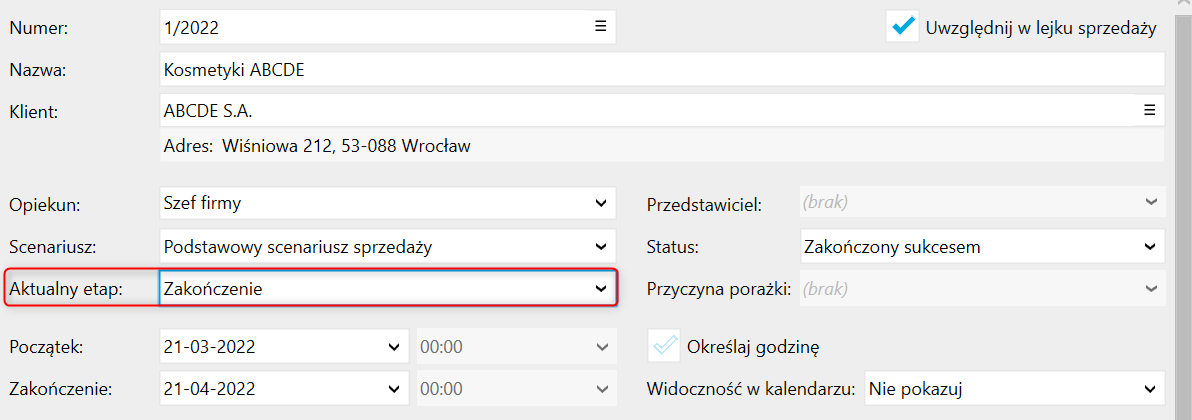This screenshot has height=420, width=1192.
Task: Expand Widoczność w kalendarzu dropdown
Action: pyautogui.click(x=1149, y=388)
